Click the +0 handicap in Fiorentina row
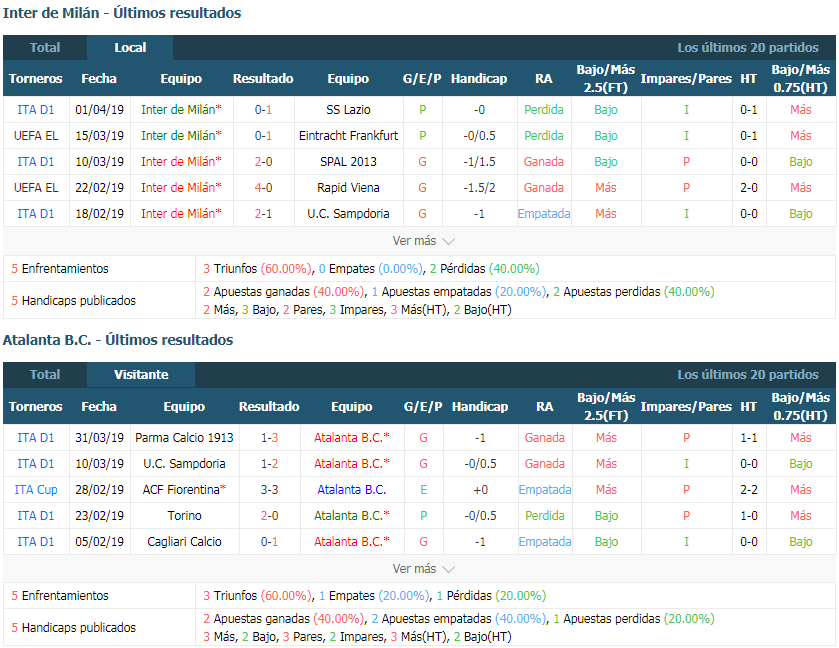 [x=480, y=490]
